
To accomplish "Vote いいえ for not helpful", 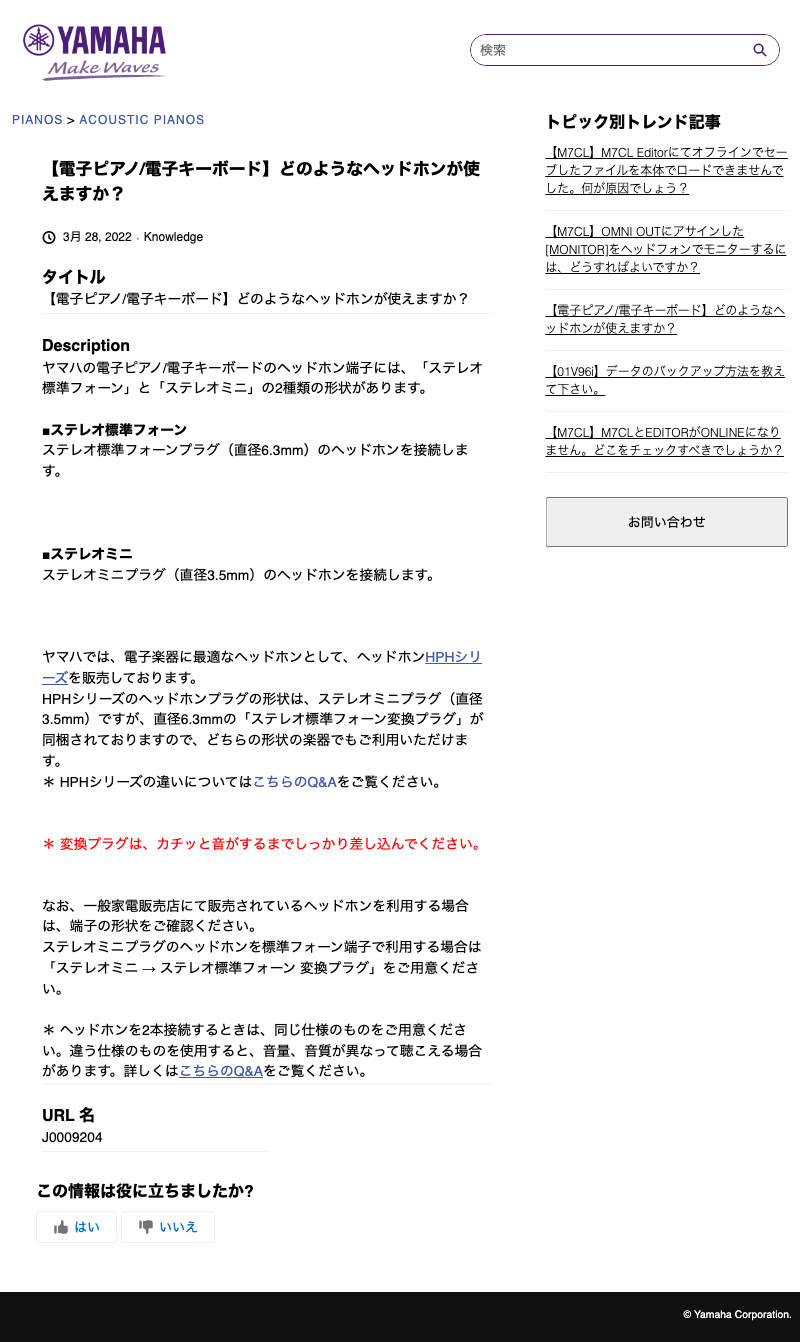I will click(x=168, y=1227).
